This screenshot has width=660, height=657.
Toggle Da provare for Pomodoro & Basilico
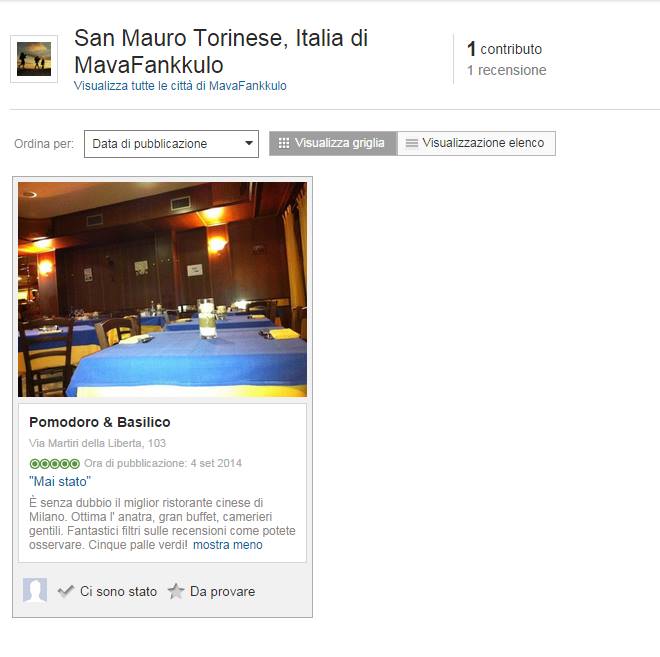tap(211, 591)
